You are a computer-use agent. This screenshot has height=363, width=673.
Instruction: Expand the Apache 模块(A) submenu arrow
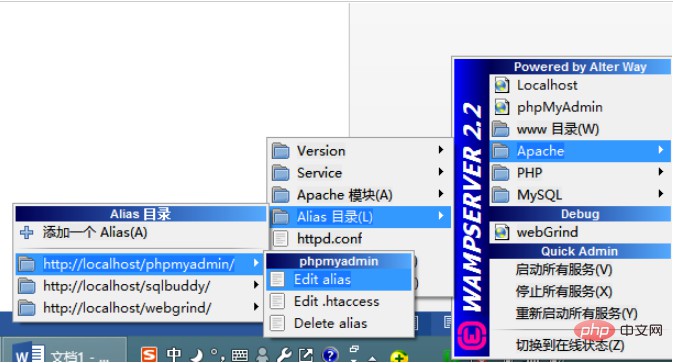pyautogui.click(x=441, y=194)
